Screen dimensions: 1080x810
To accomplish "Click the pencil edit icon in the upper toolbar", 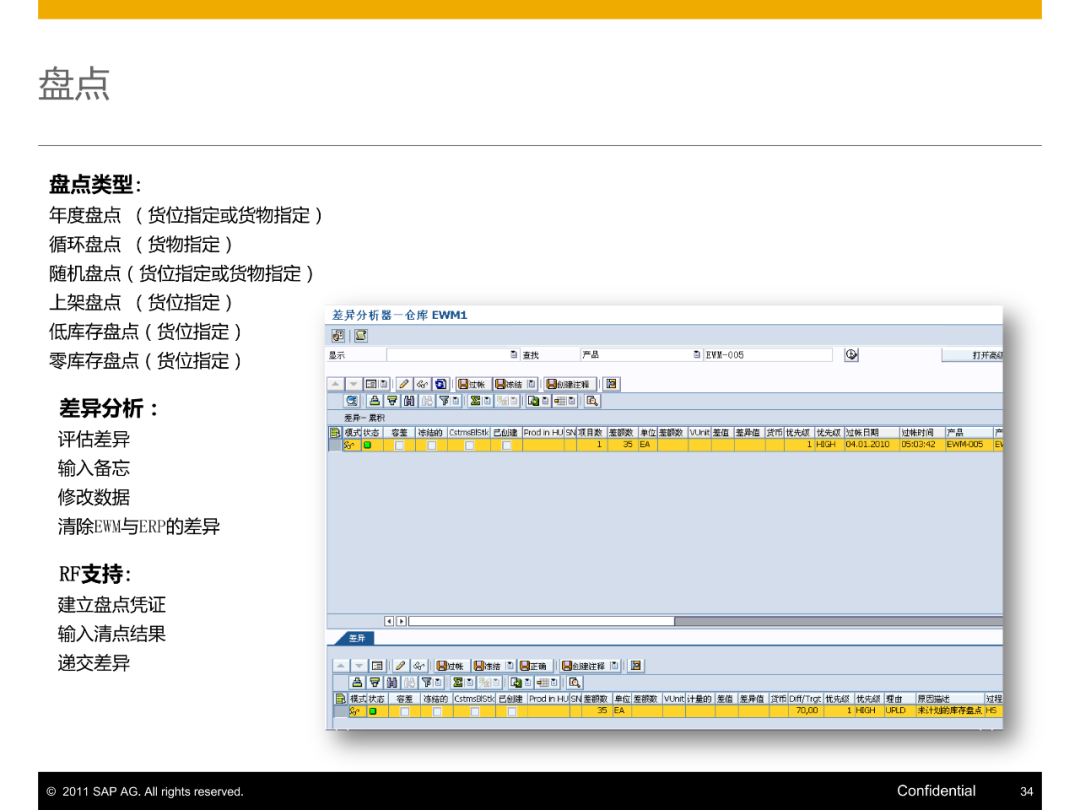I will 404,384.
